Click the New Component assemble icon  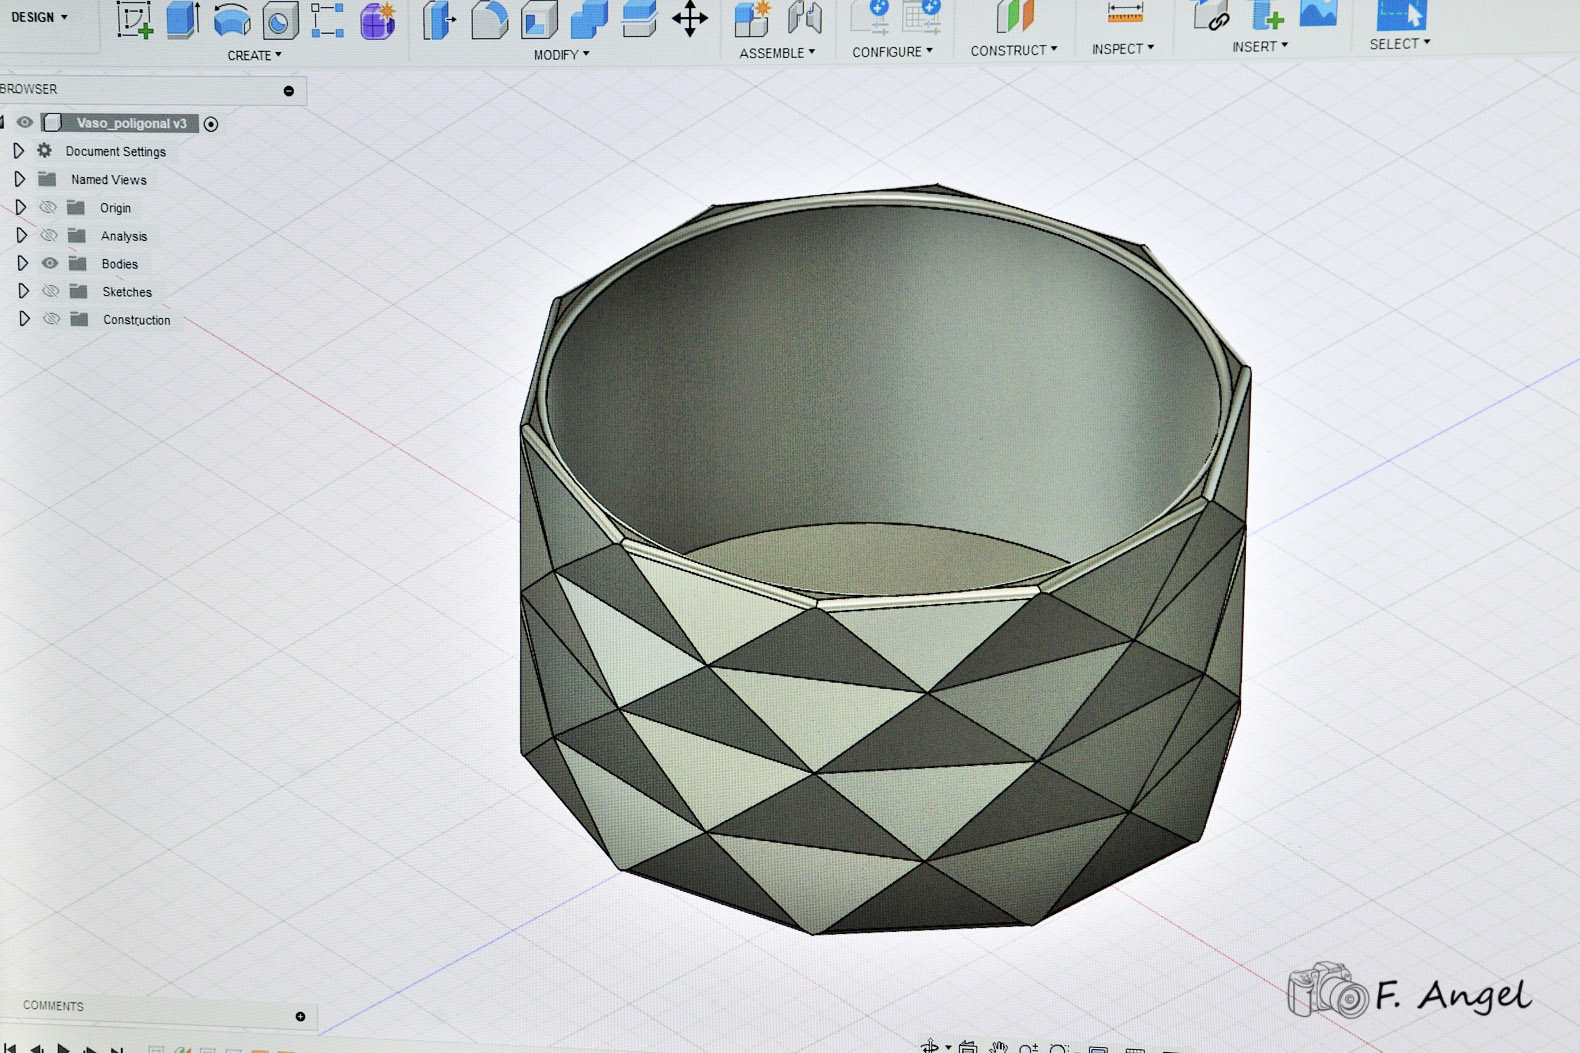coord(752,18)
